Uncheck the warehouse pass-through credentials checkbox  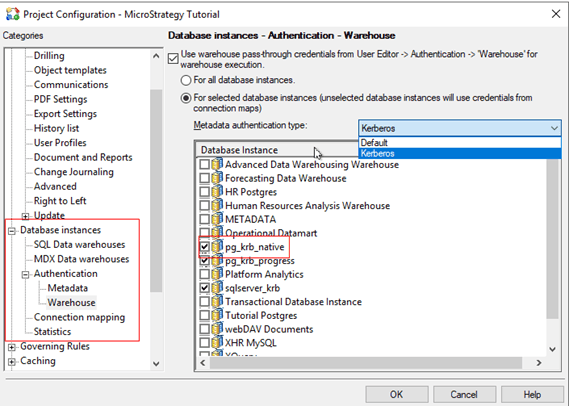[x=173, y=58]
